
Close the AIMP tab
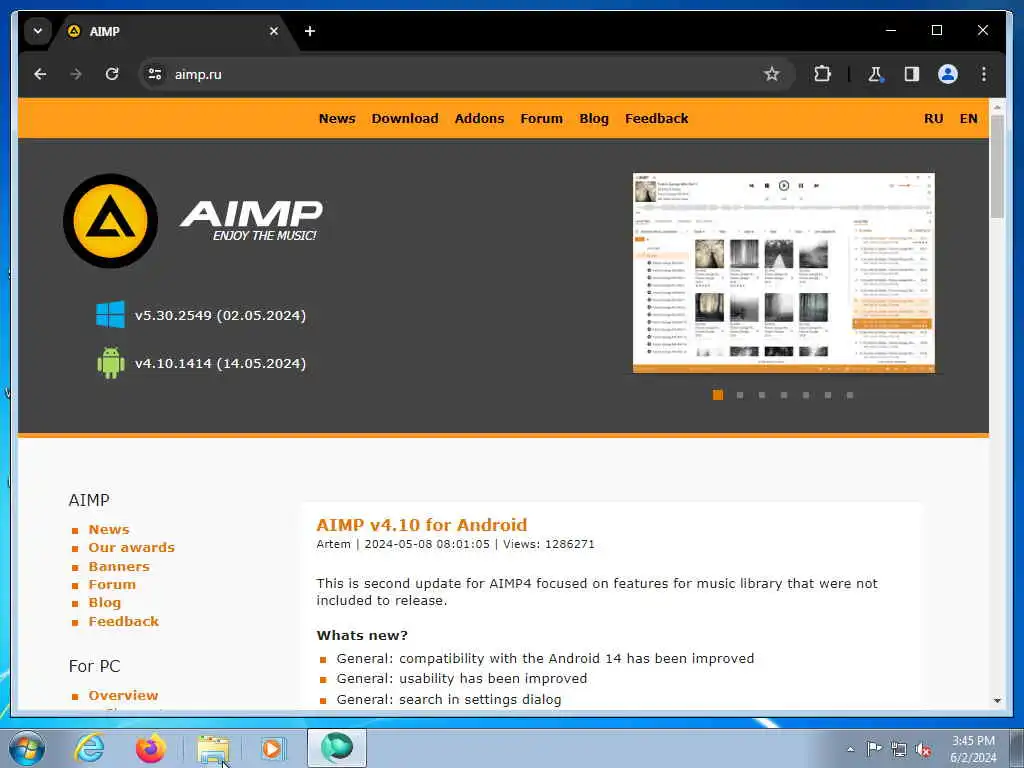coord(274,31)
